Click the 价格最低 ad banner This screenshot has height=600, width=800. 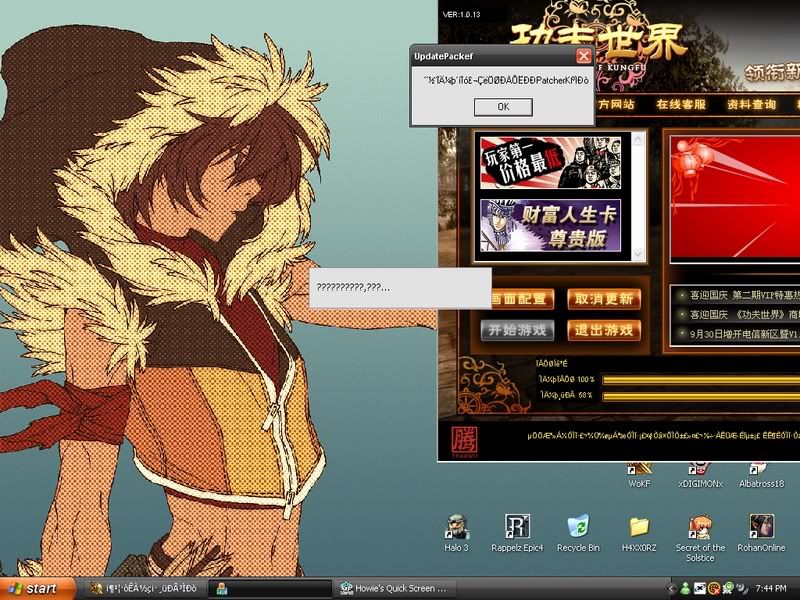pyautogui.click(x=547, y=161)
